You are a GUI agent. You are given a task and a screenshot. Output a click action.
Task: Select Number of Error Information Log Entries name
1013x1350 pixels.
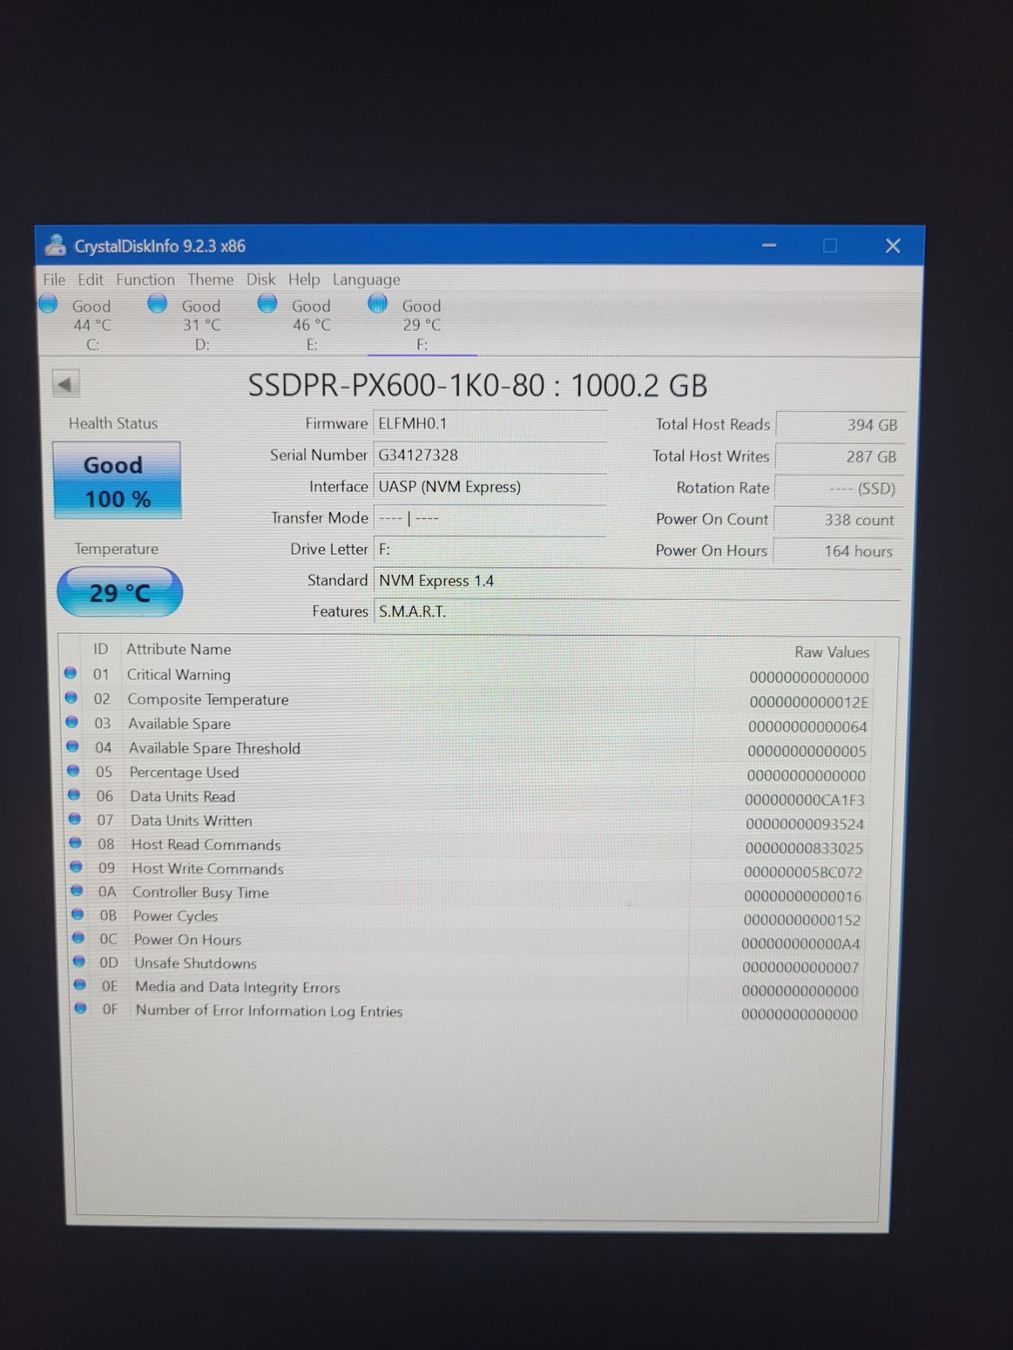click(x=269, y=1011)
